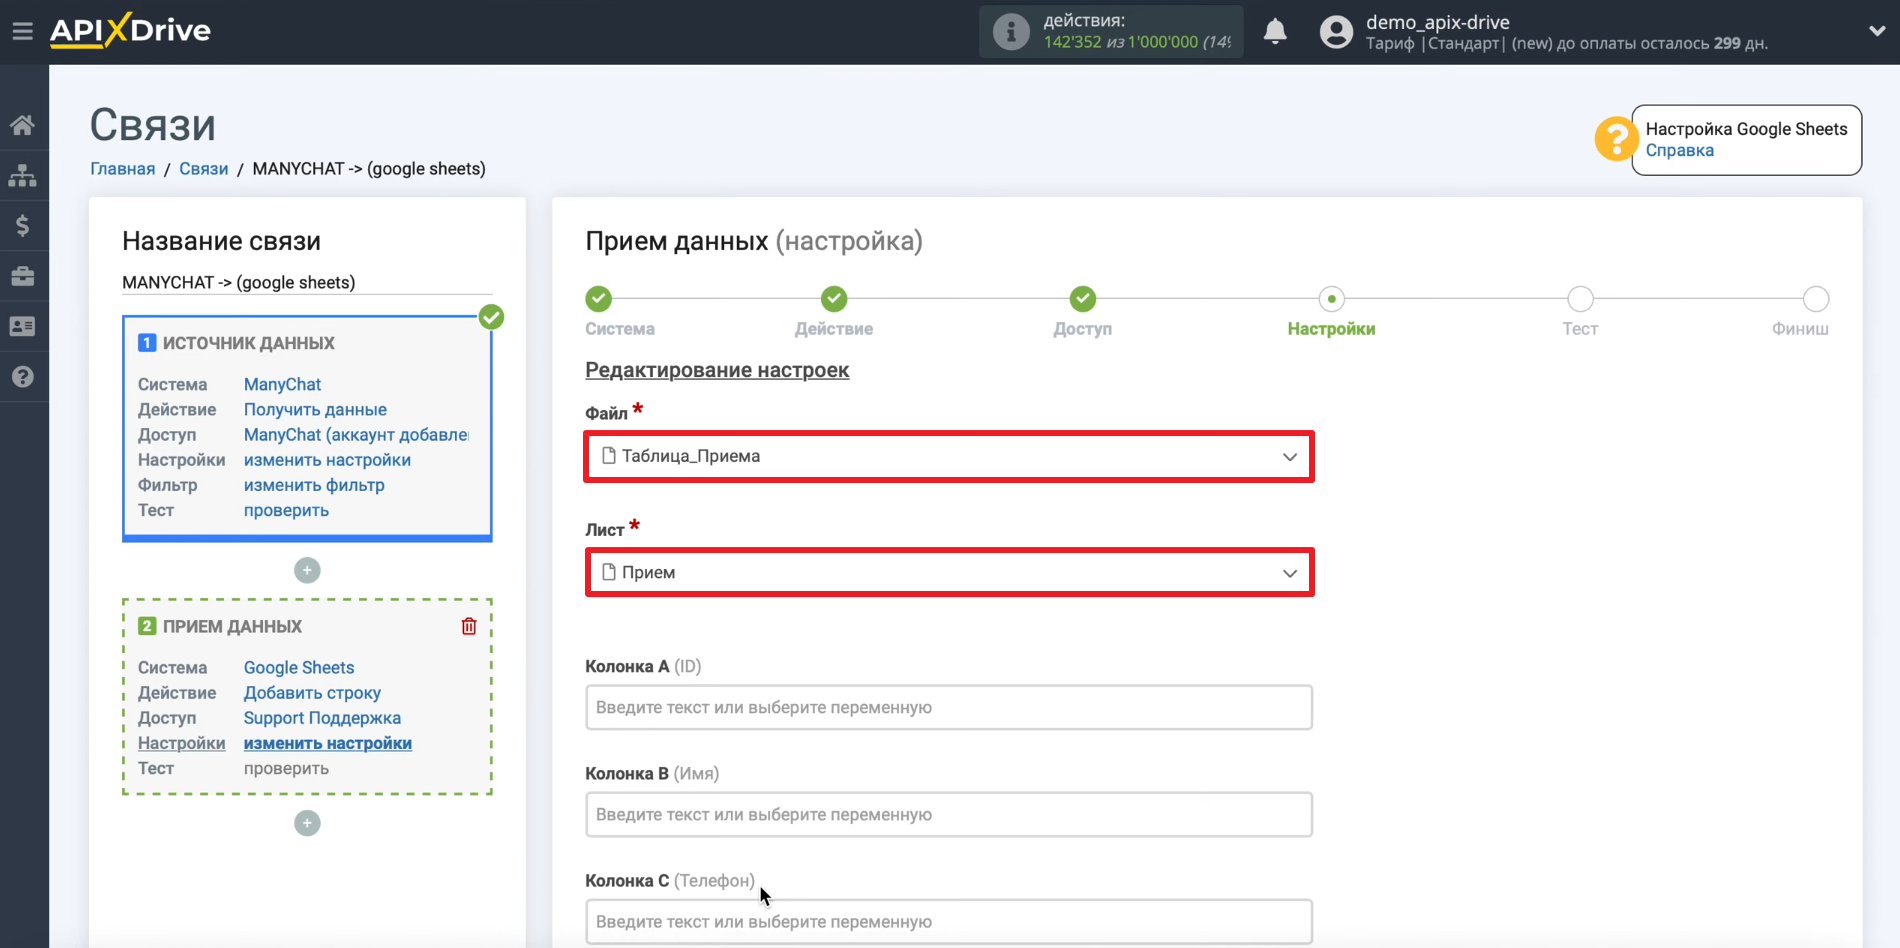Add a block between source and receiver
Screen dimensions: 1900x948
tap(307, 570)
